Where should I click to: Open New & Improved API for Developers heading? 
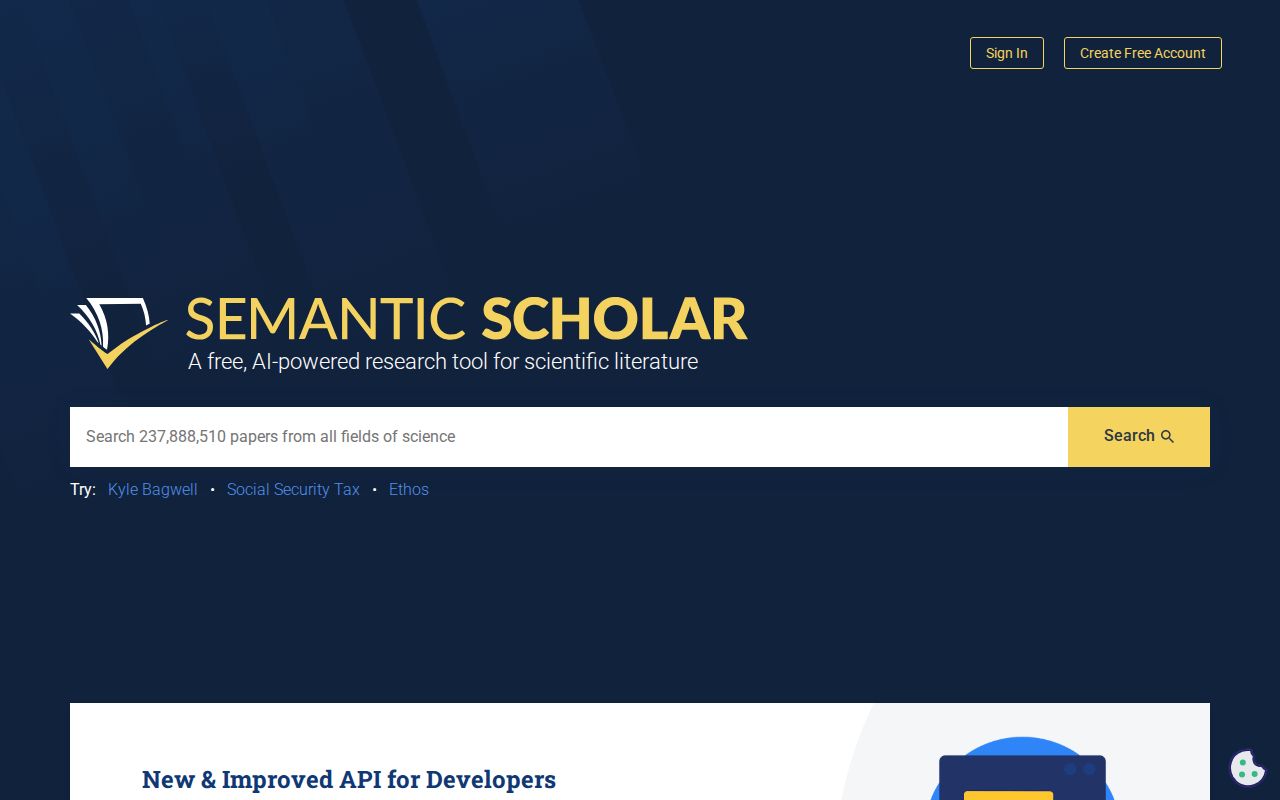coord(349,779)
